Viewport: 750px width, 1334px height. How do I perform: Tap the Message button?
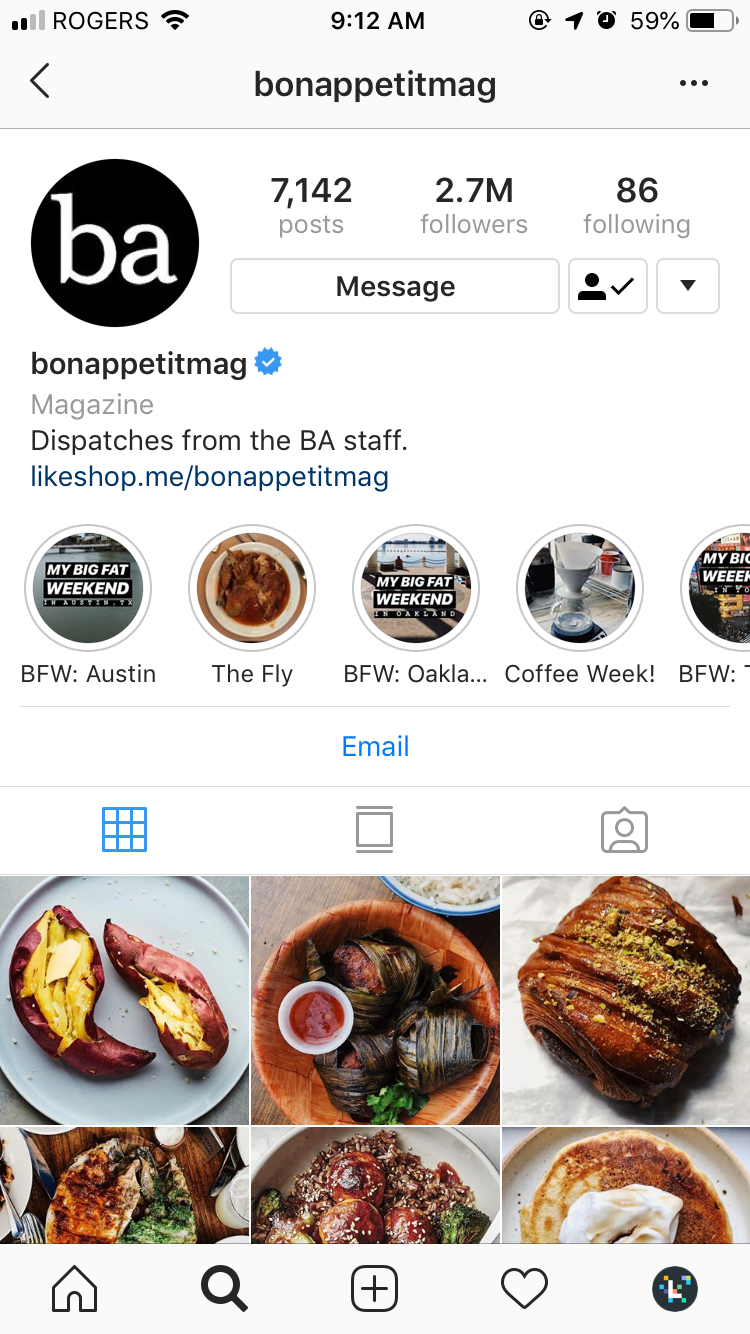coord(395,286)
